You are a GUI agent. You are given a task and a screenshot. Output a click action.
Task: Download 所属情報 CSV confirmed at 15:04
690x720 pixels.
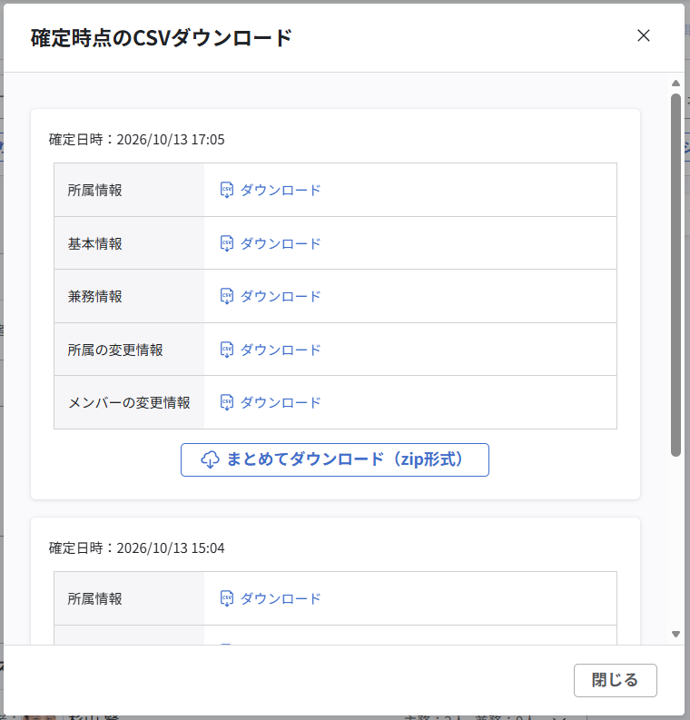pyautogui.click(x=270, y=599)
